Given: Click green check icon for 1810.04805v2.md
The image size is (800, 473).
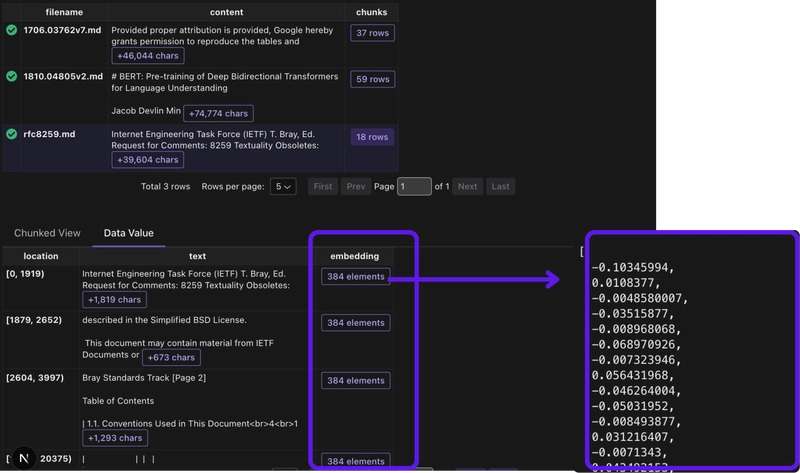Looking at the screenshot, I should (x=11, y=77).
